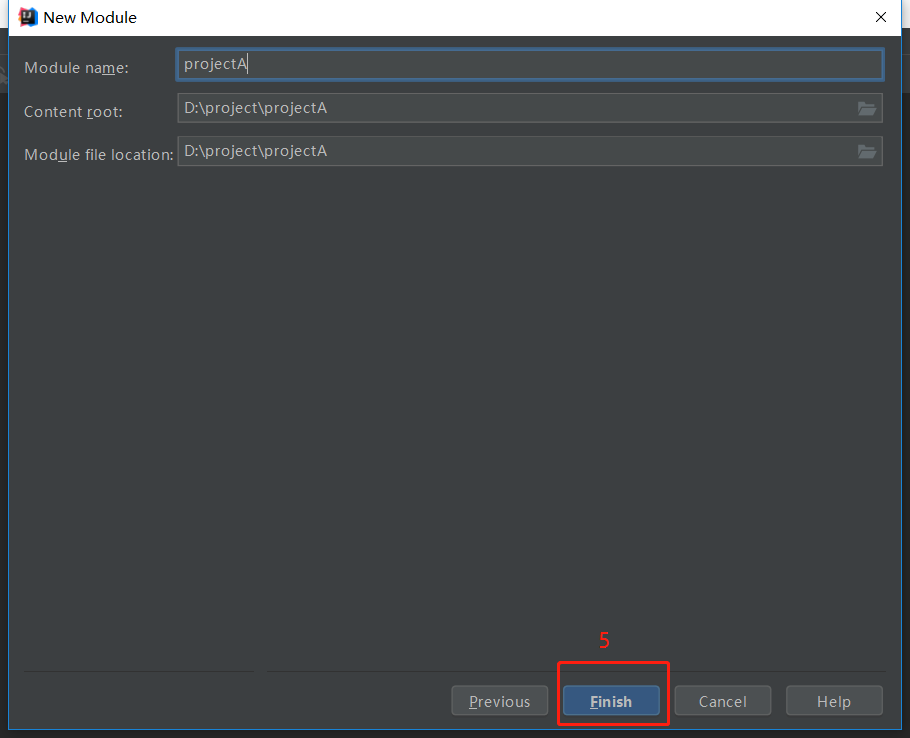
Task: Click the 'Module file location:' label
Action: (x=99, y=155)
